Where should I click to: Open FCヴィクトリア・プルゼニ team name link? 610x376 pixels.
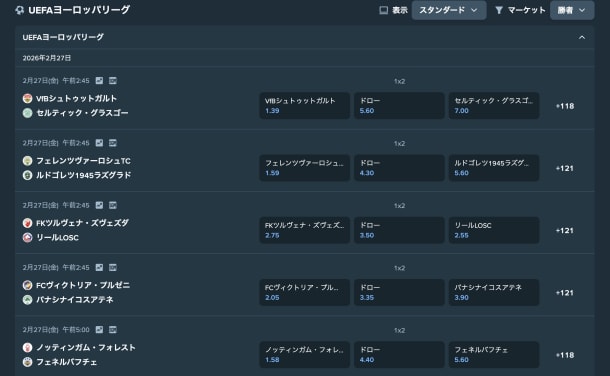83,285
